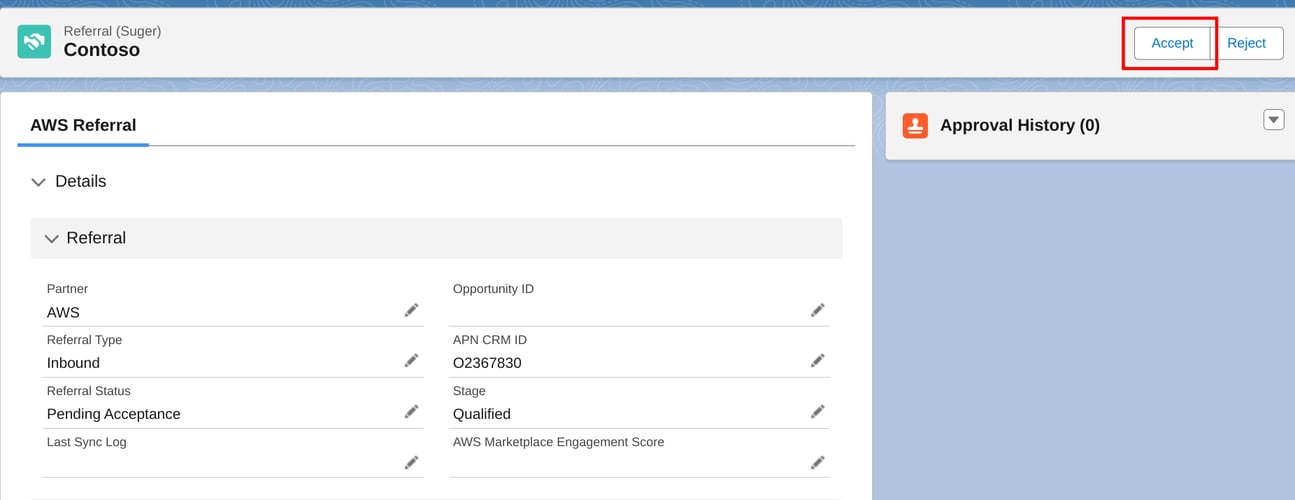Image resolution: width=1295 pixels, height=500 pixels.
Task: Edit the APN CRM ID pencil icon
Action: (x=818, y=360)
